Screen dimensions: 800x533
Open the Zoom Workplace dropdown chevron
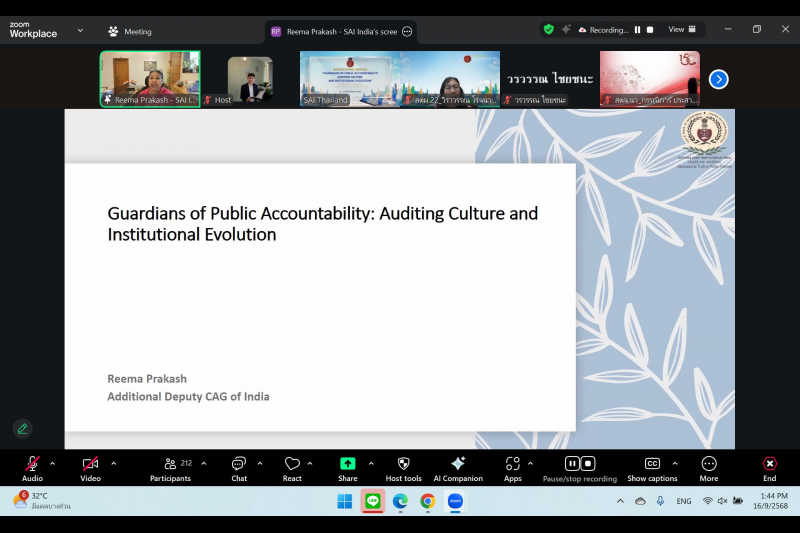pos(80,31)
